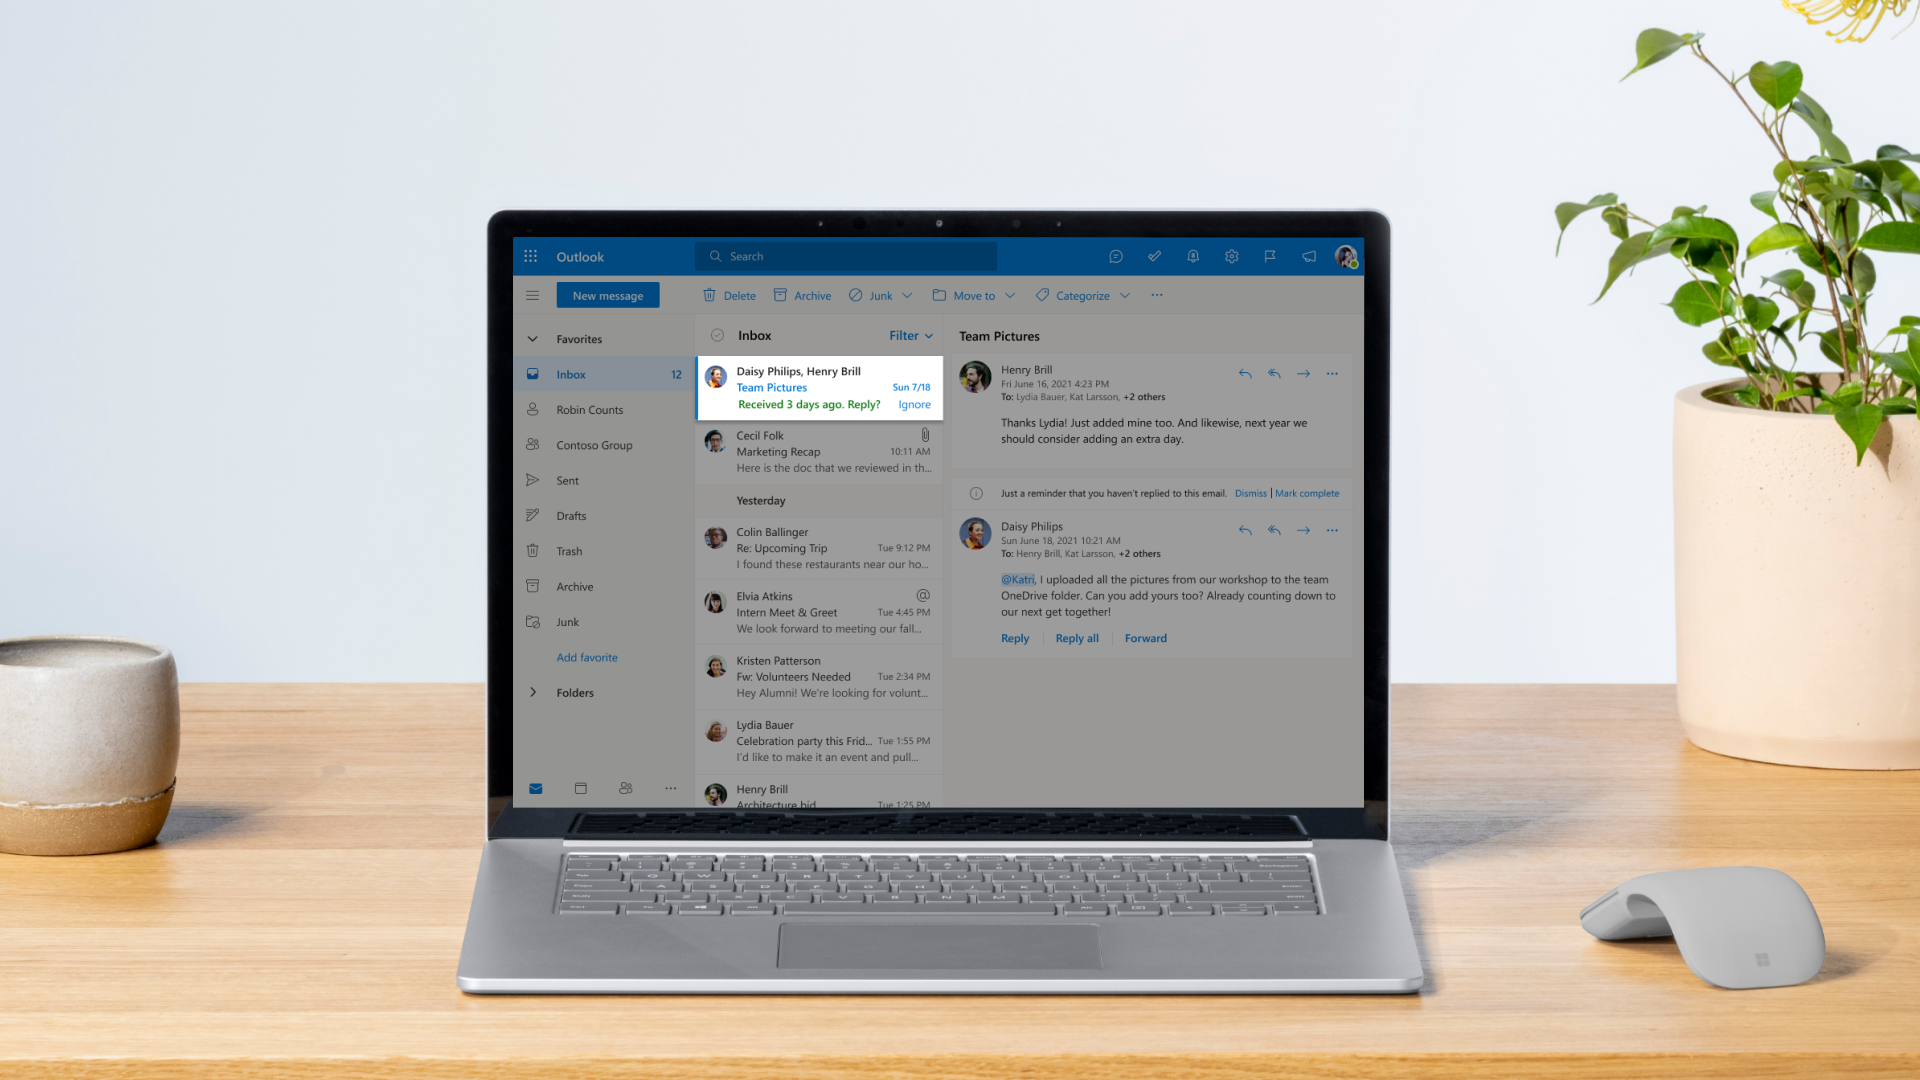Expand the Move to dropdown menu
This screenshot has width=1920, height=1080.
(1009, 294)
